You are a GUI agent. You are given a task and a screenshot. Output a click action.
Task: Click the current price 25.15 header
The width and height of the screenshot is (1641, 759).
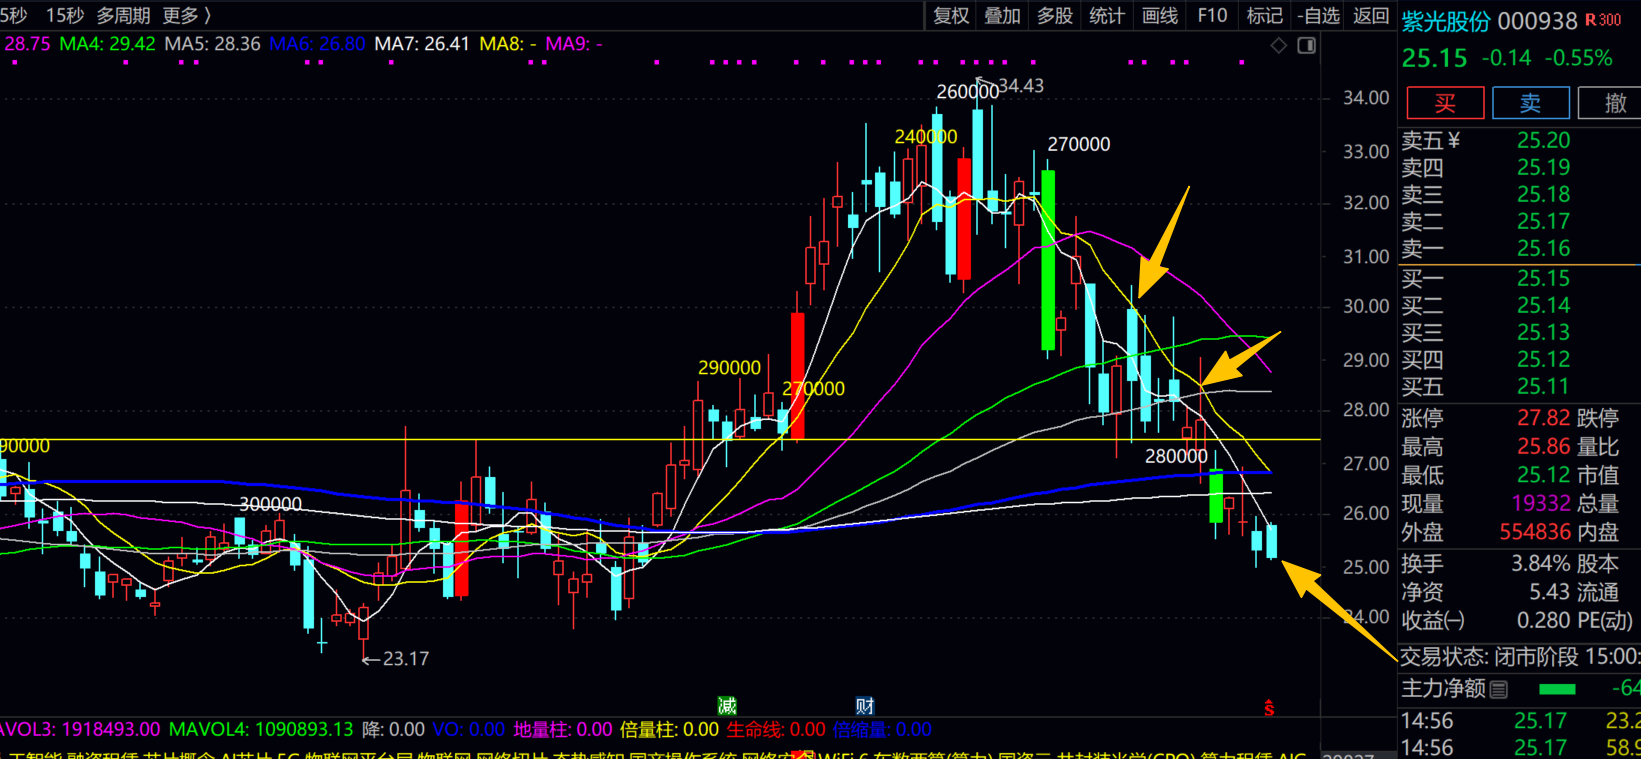coord(1434,58)
